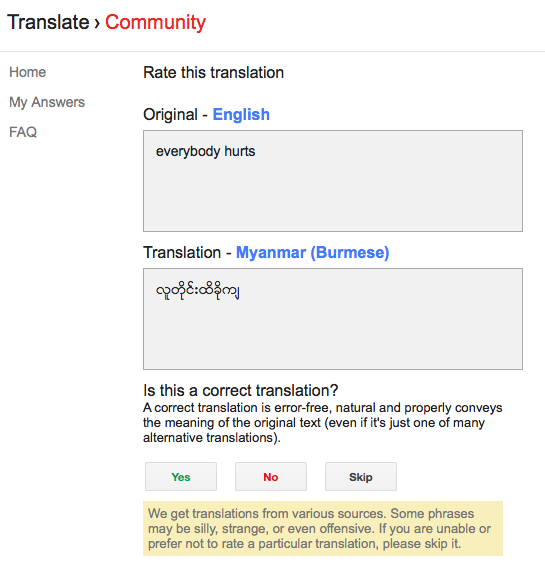Click the "everybody hurts" source text
The width and height of the screenshot is (545, 564).
tap(205, 151)
